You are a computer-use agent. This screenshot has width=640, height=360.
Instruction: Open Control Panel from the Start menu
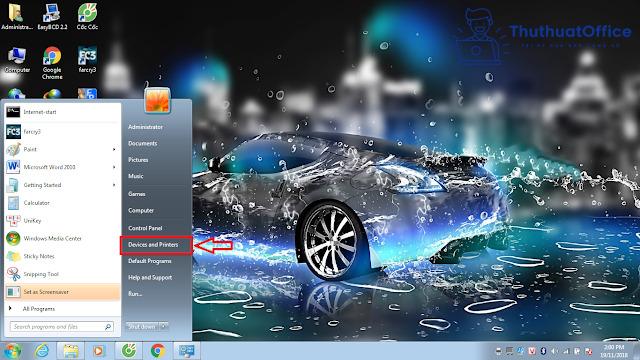(x=145, y=228)
